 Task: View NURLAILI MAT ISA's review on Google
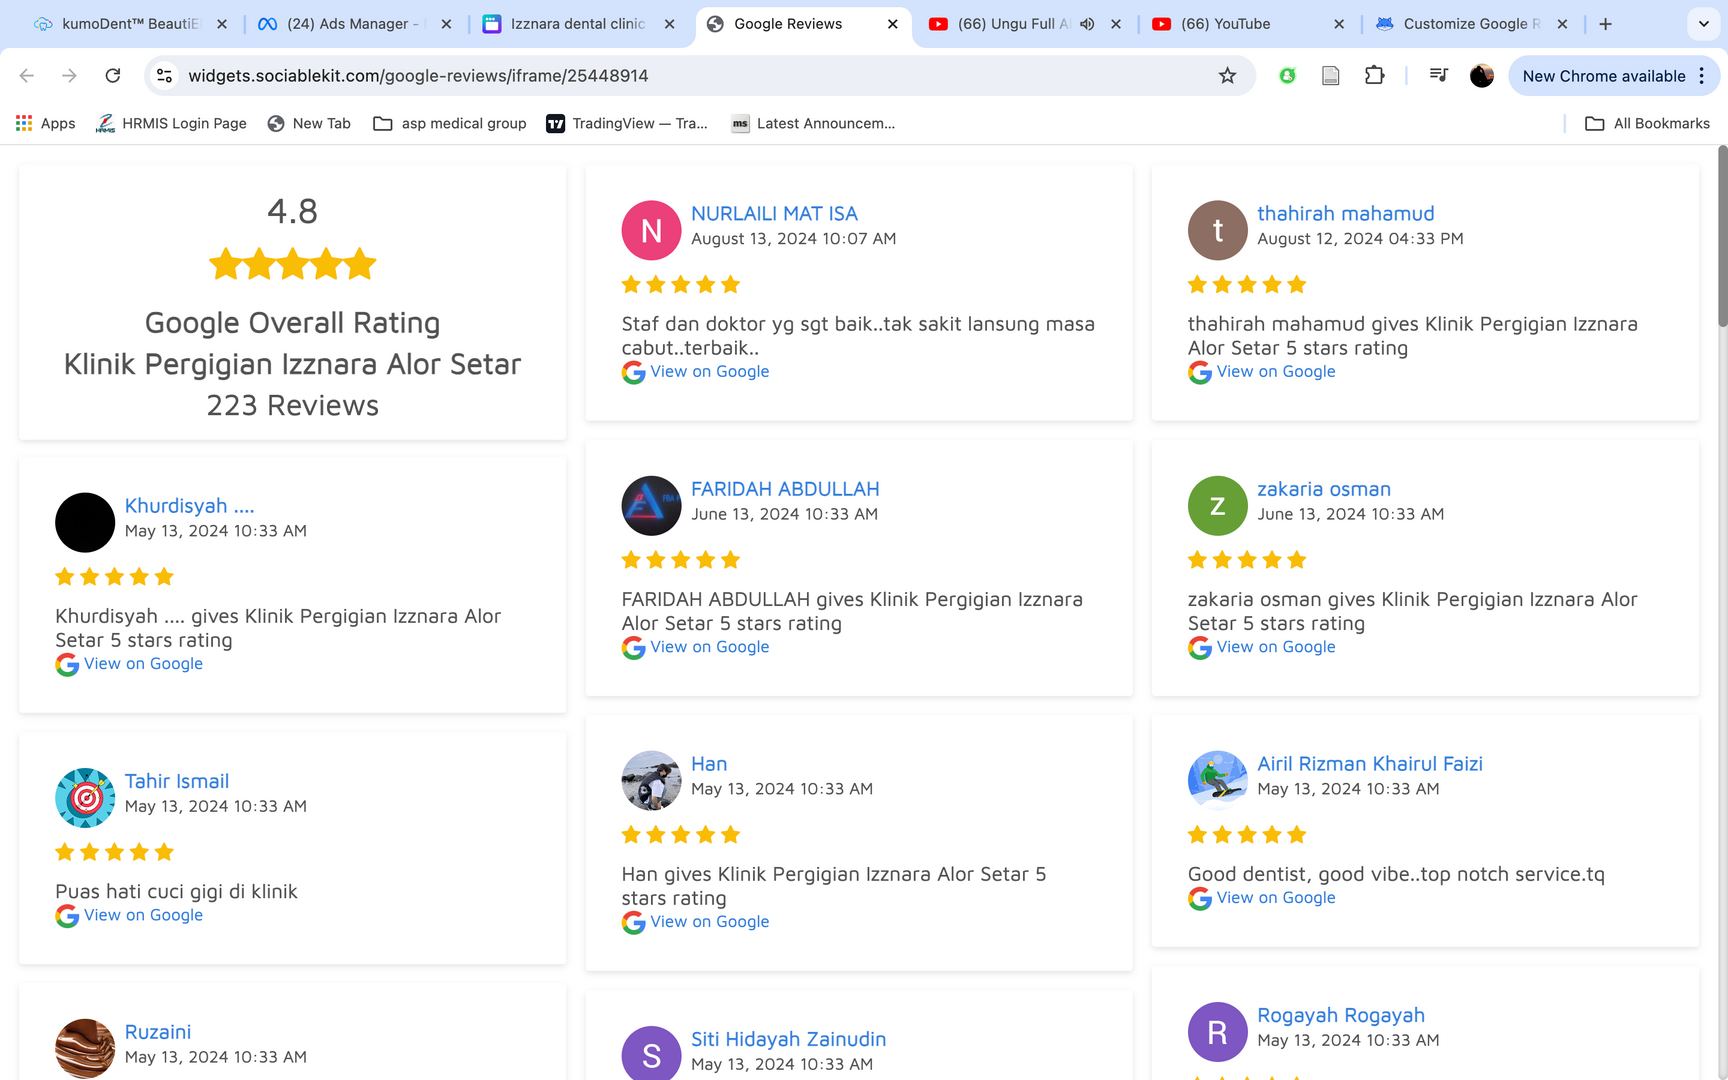[x=709, y=372]
